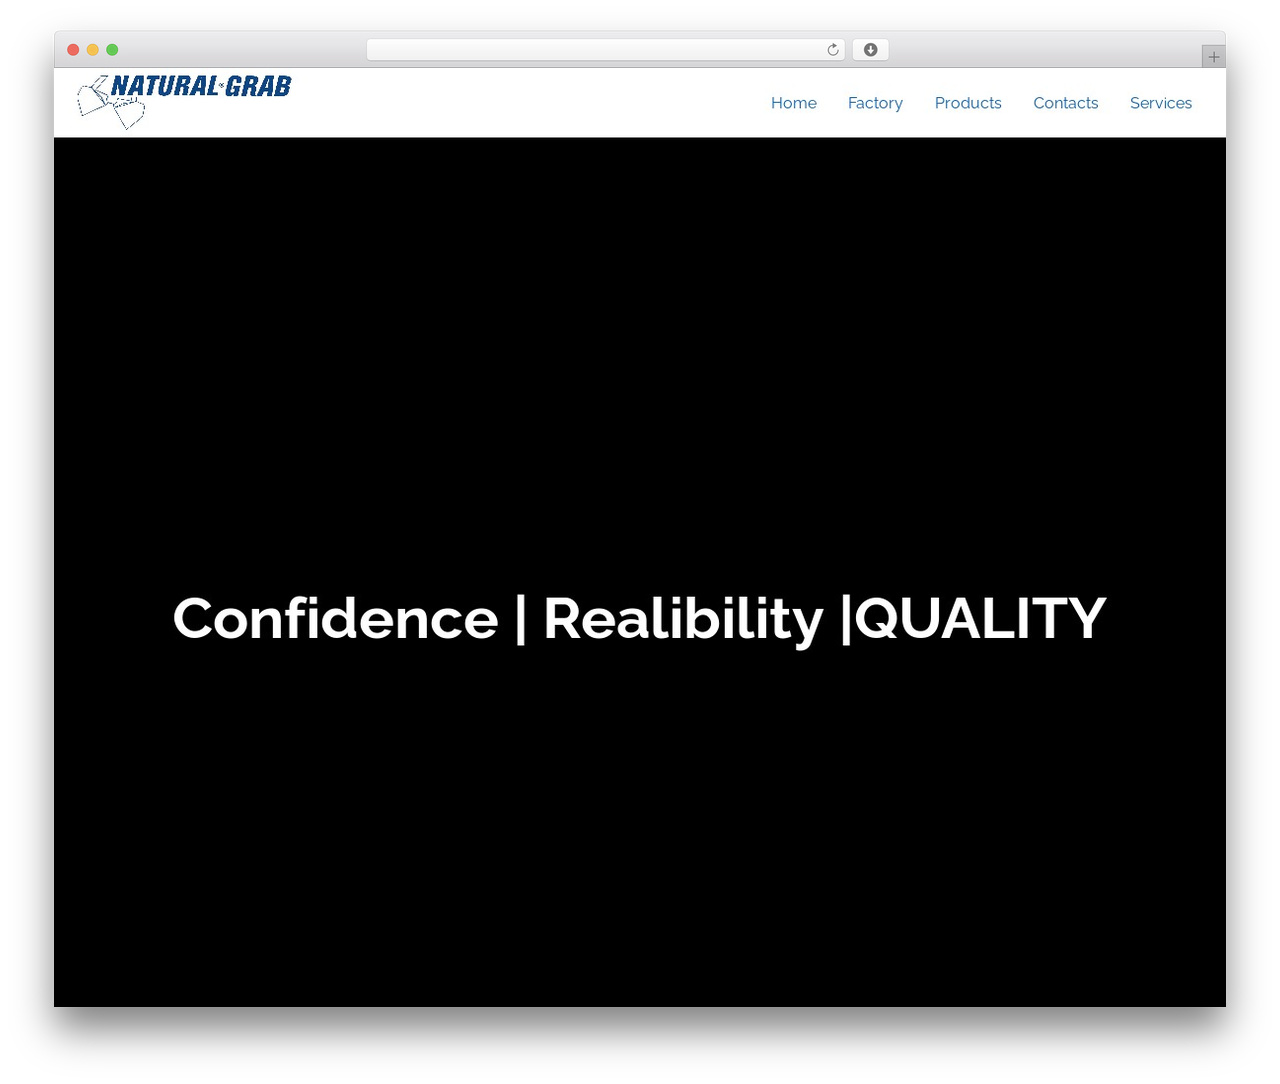Click the word Realibility in the headline

[683, 620]
